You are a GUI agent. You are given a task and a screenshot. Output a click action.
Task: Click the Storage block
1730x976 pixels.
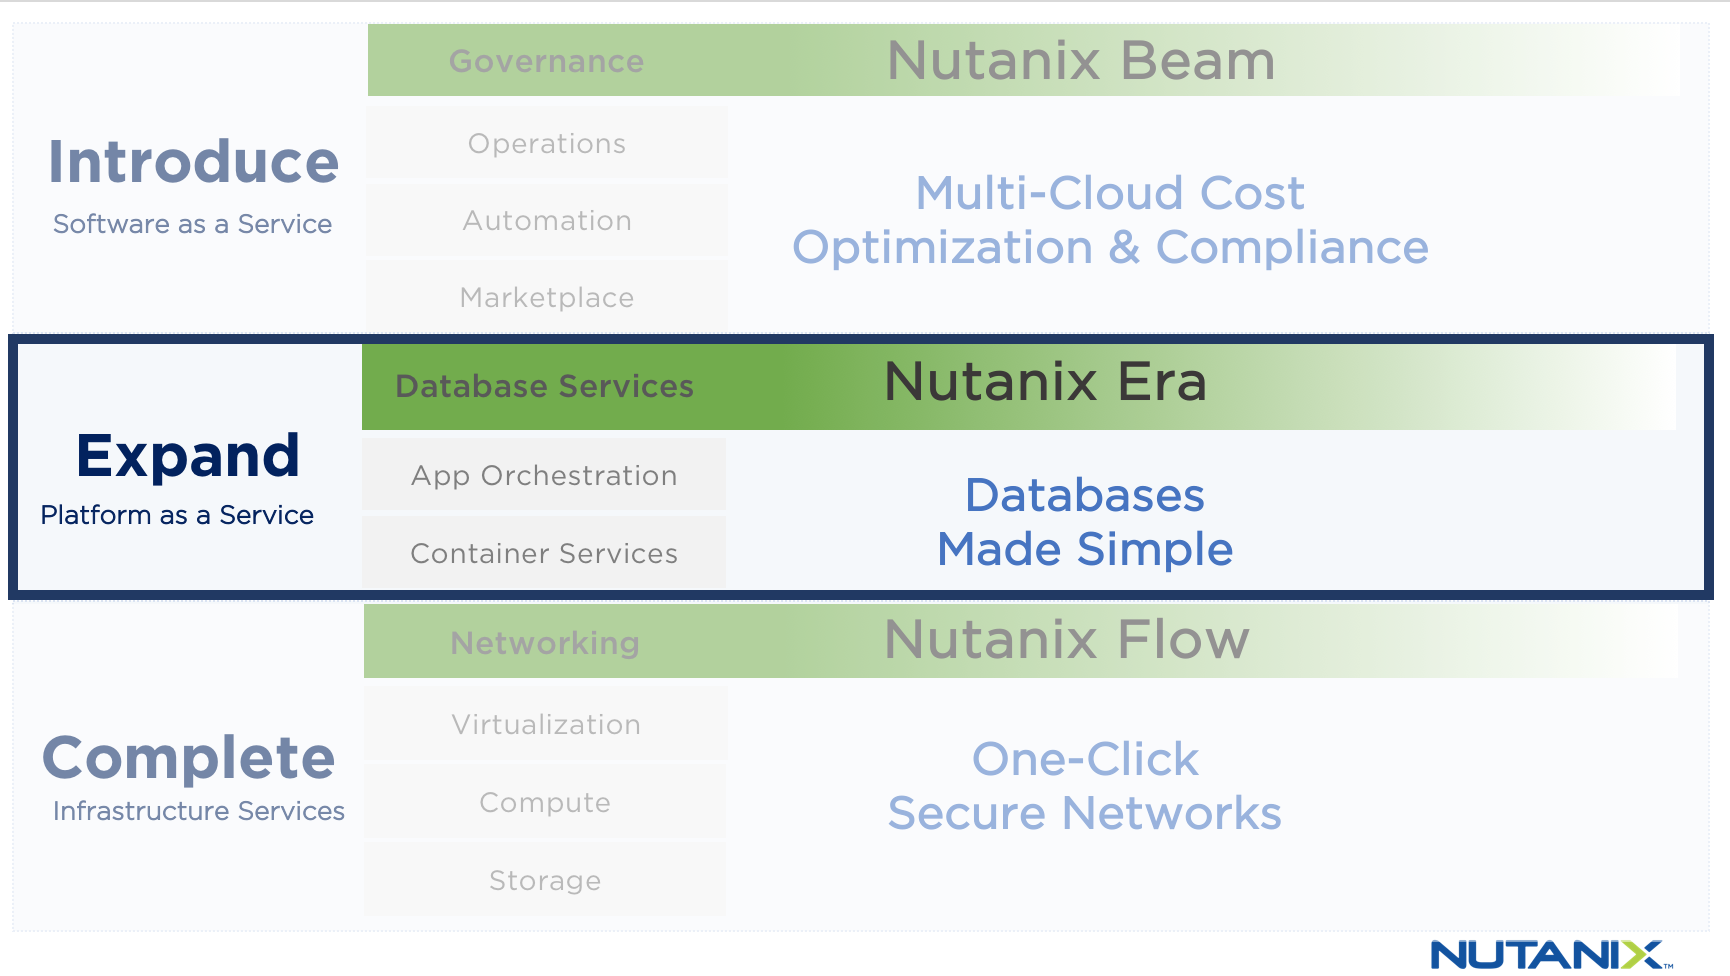[545, 881]
